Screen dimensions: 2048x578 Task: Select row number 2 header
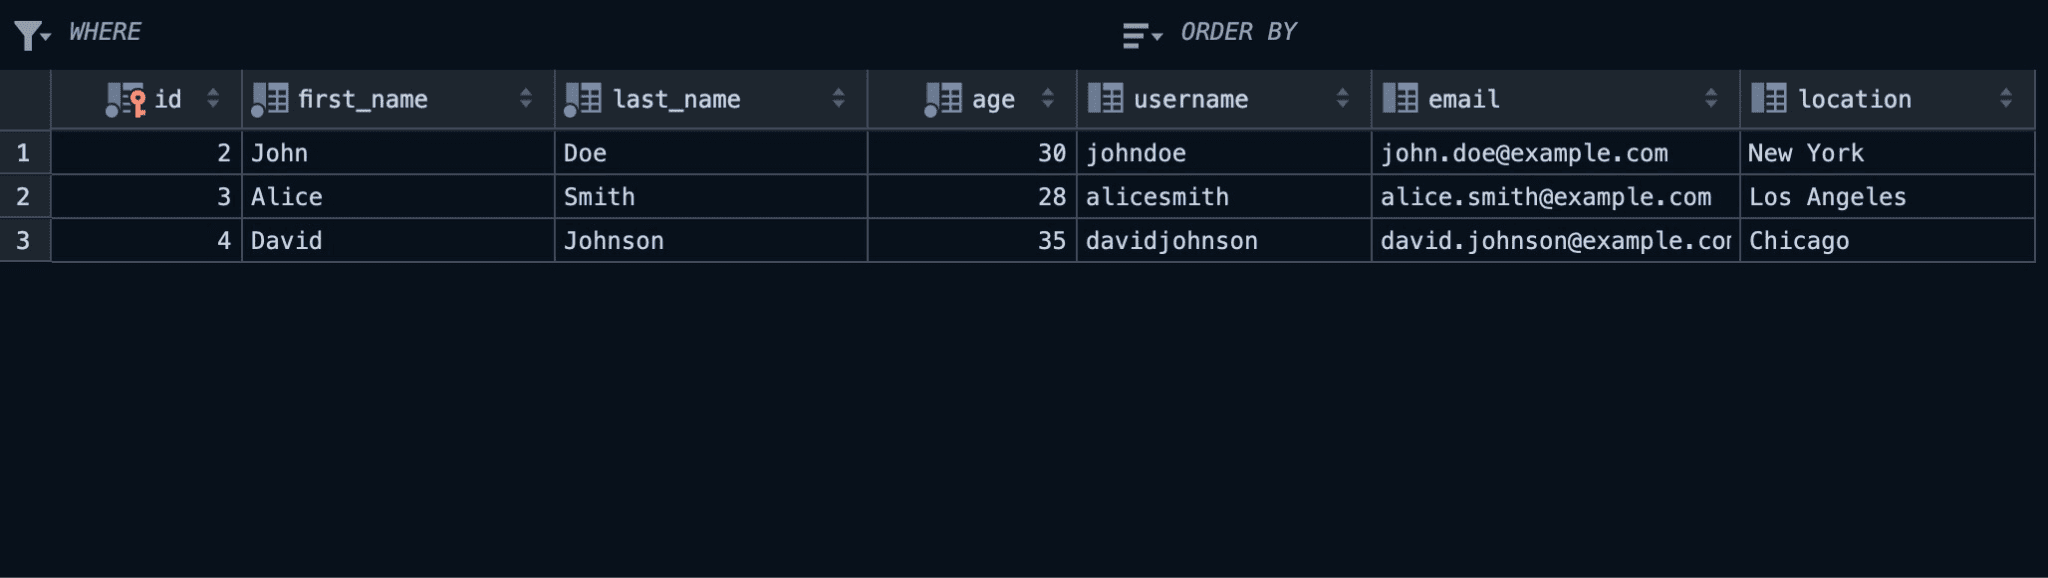[x=24, y=197]
